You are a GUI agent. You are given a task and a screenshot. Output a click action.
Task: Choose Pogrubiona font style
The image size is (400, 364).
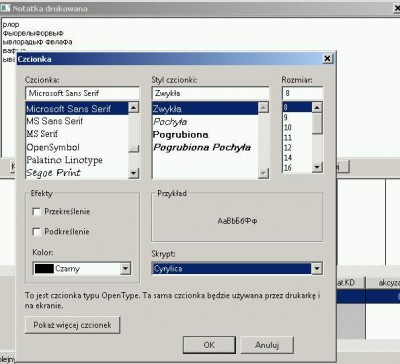[180, 135]
